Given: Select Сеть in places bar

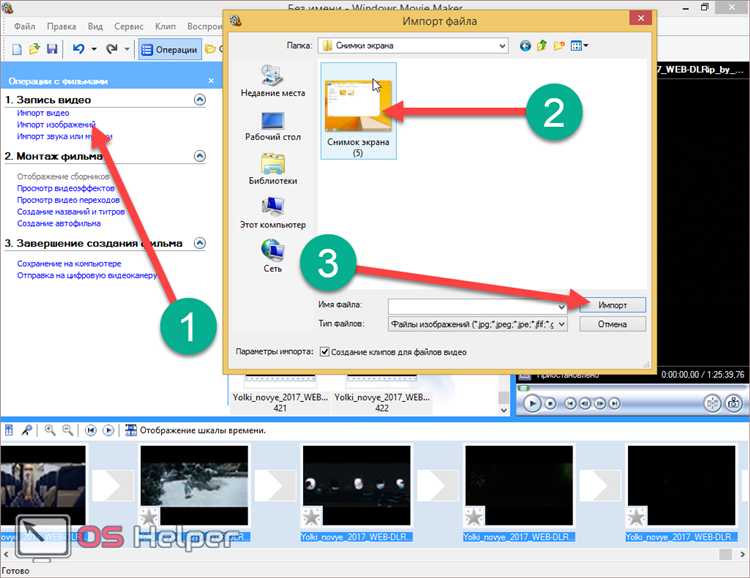Looking at the screenshot, I should pyautogui.click(x=273, y=256).
